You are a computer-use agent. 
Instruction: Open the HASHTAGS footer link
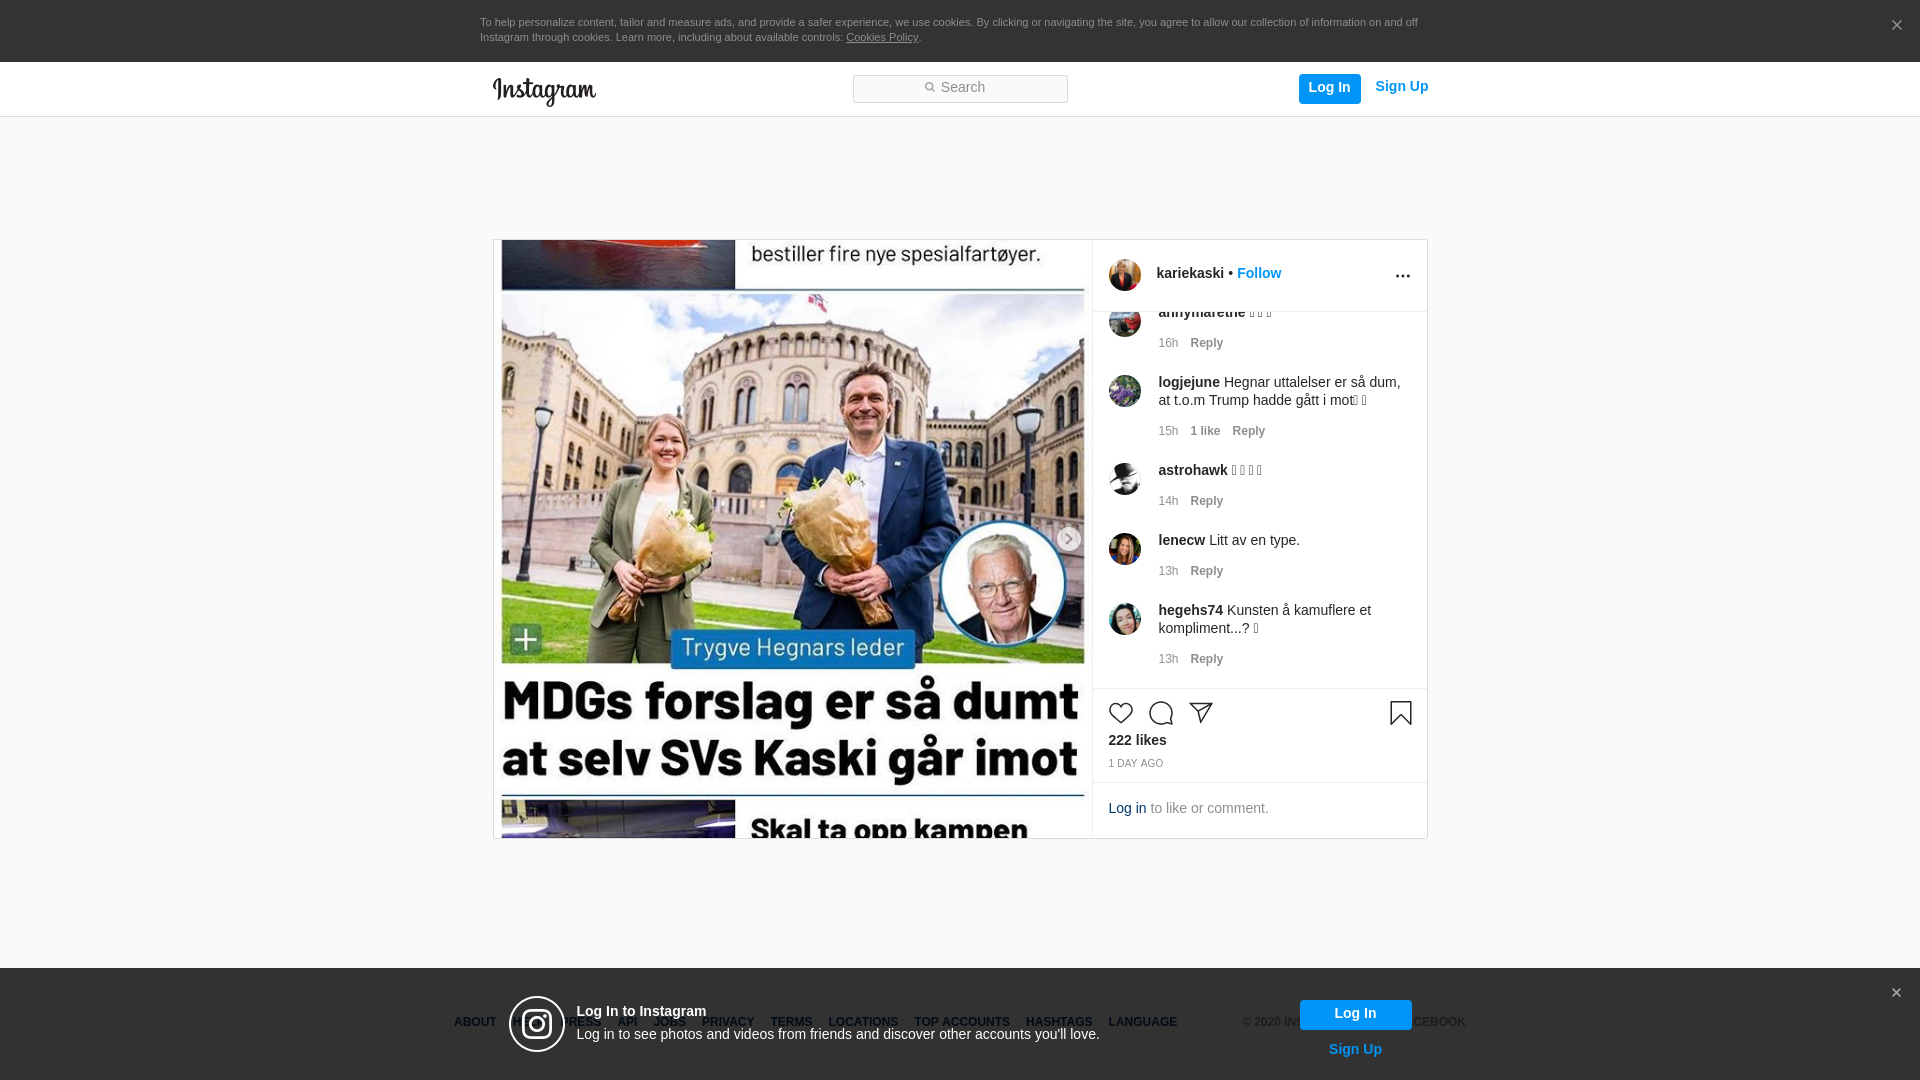pos(1058,1022)
